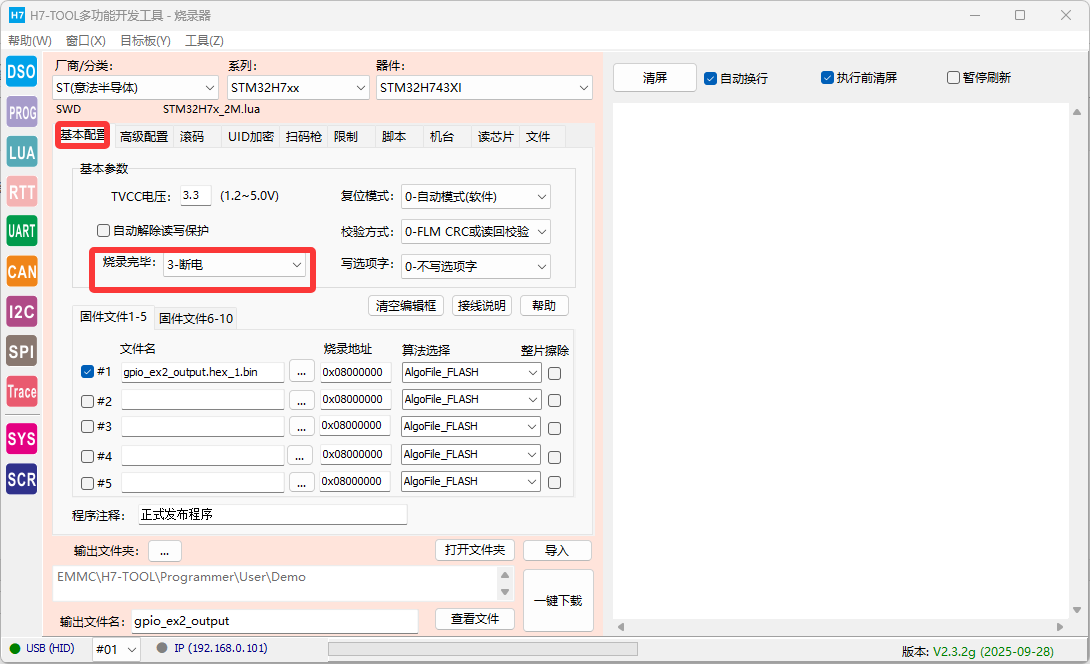The width and height of the screenshot is (1090, 664).
Task: Expand the 烧录完毕 dropdown showing 3-断电
Action: [231, 265]
